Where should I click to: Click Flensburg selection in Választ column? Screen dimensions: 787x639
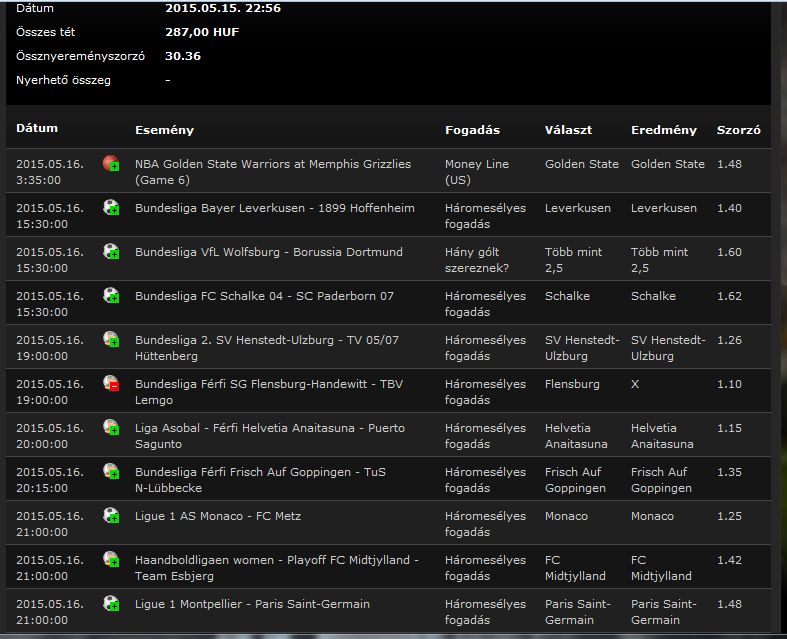coord(572,385)
